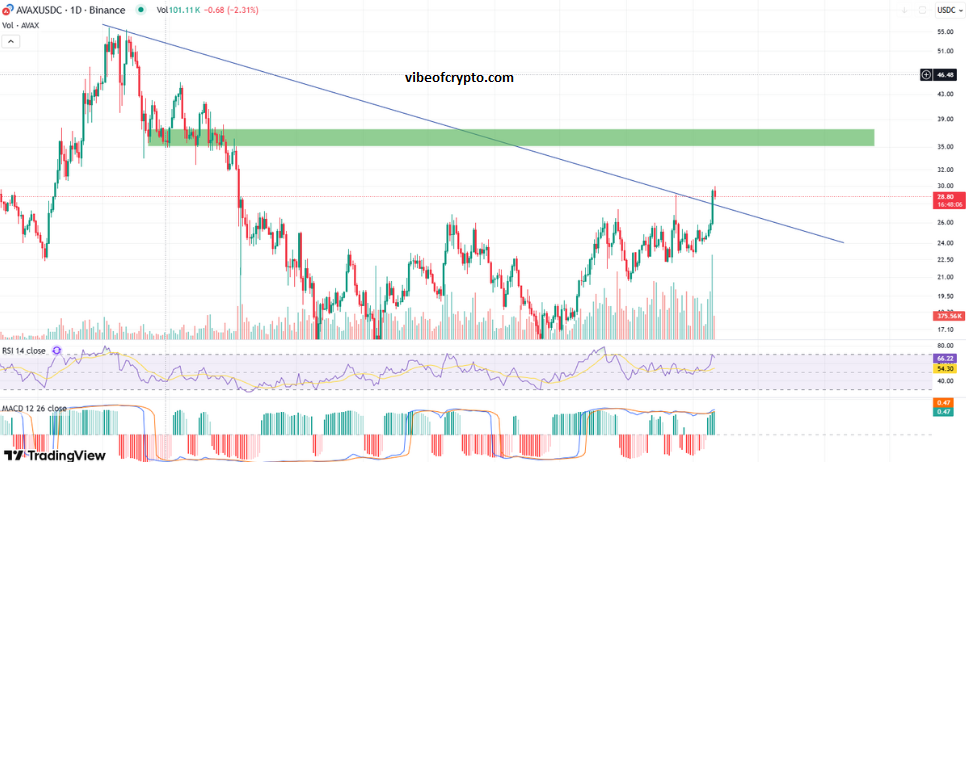The image size is (966, 782).
Task: Click the AVAX coin logo icon
Action: coord(10,10)
